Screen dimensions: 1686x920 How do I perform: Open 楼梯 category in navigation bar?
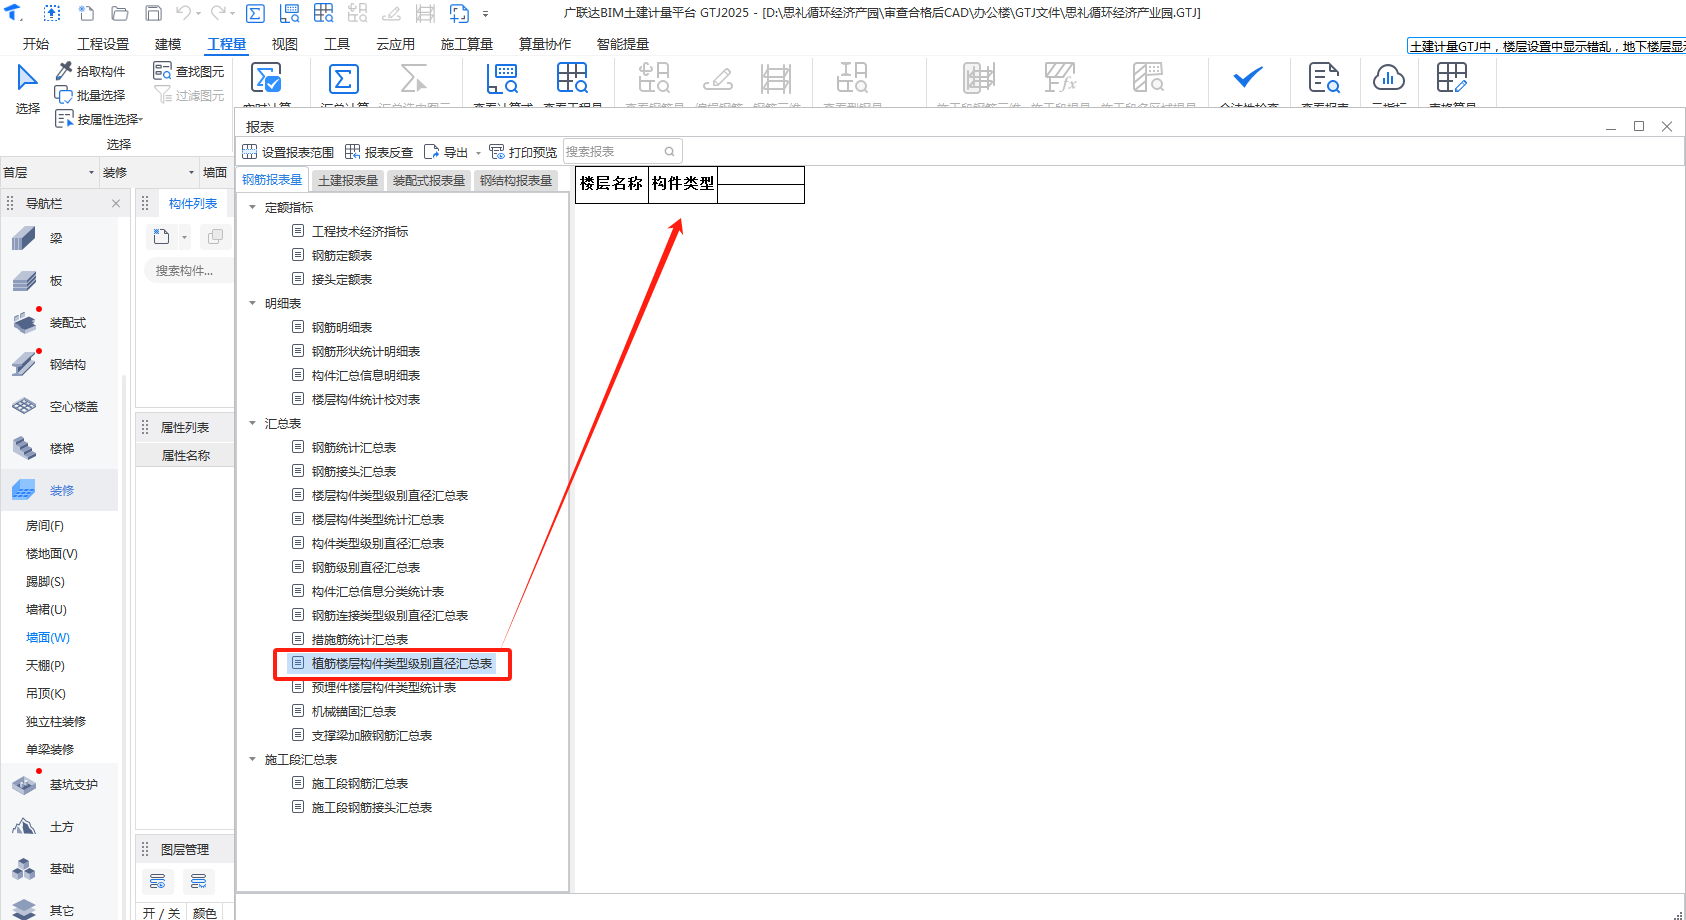tap(60, 448)
